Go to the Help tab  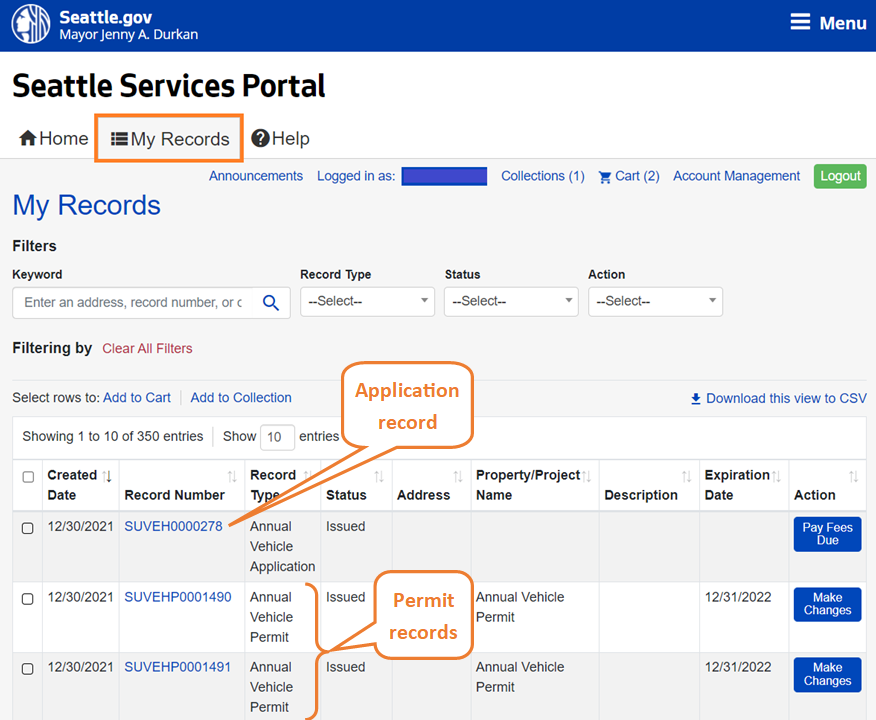tap(280, 139)
